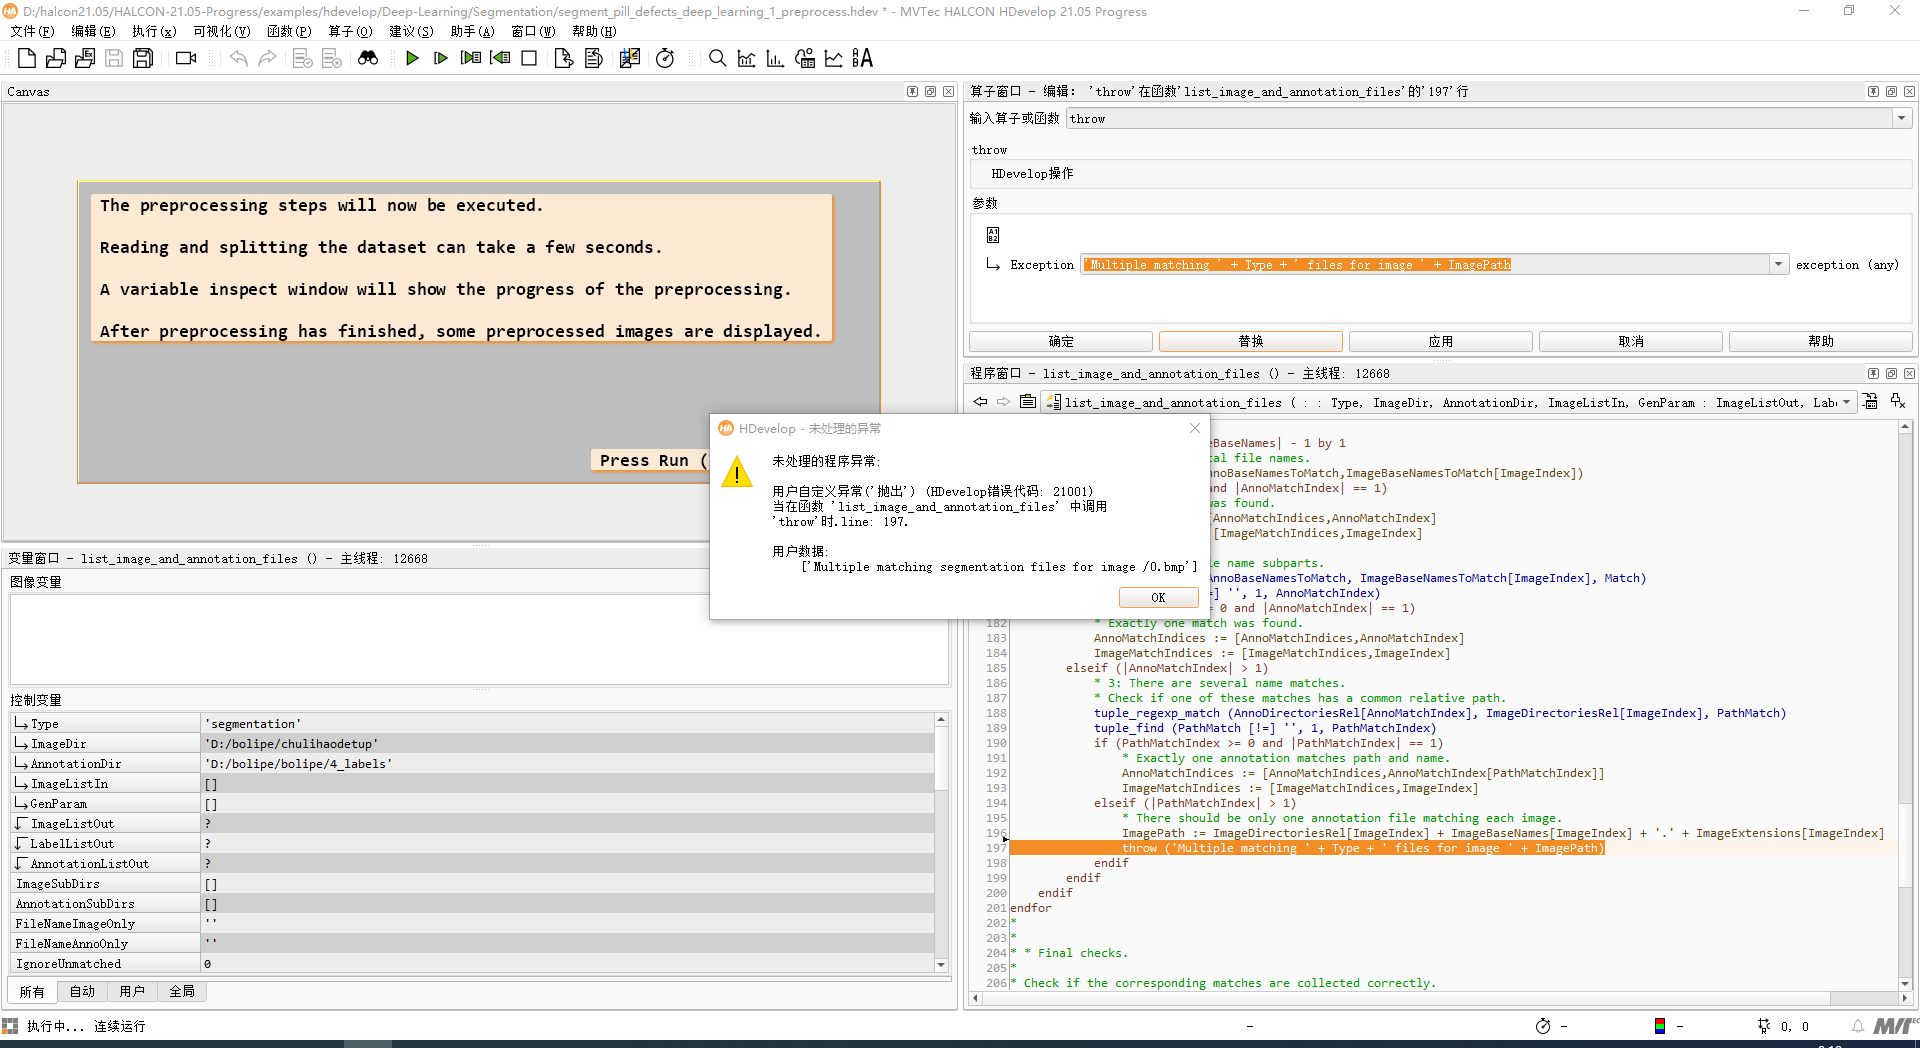Step backward with the step-back icon
The width and height of the screenshot is (1920, 1048).
(x=500, y=58)
